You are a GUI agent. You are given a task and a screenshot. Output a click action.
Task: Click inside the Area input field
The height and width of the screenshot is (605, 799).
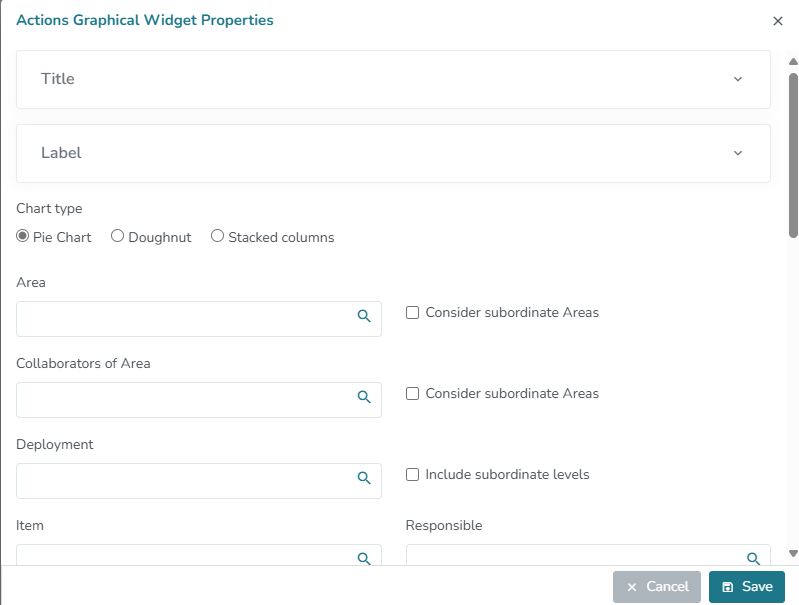click(x=185, y=319)
